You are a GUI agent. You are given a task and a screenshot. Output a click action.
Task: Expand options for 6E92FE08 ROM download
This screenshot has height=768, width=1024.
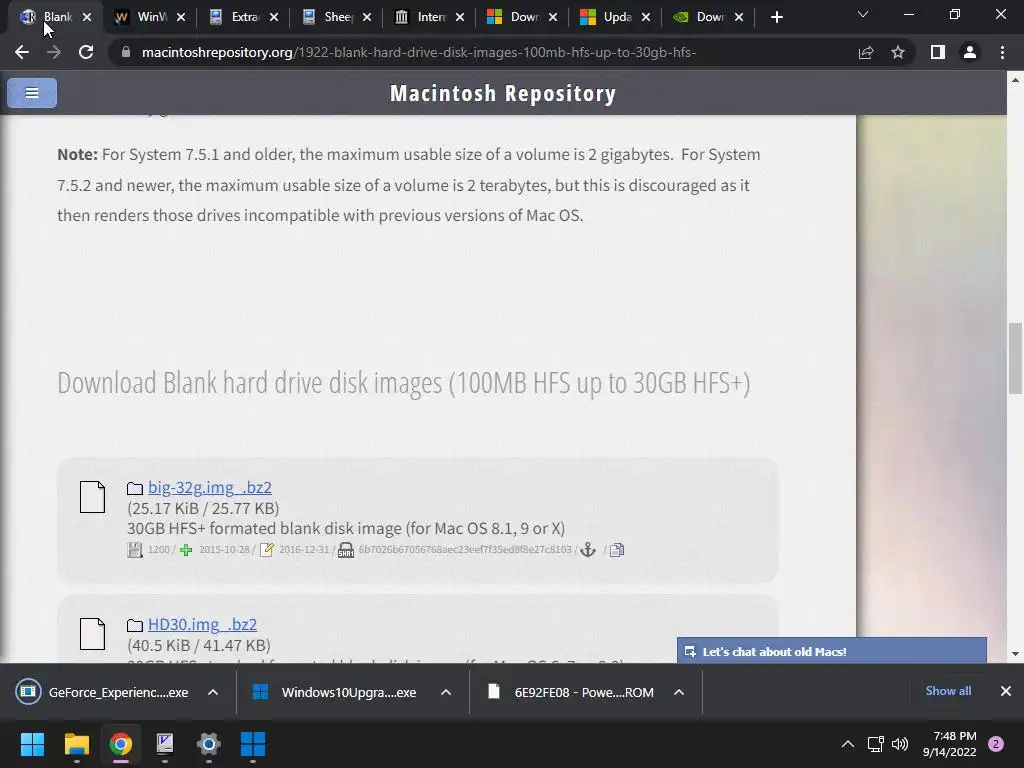click(679, 692)
